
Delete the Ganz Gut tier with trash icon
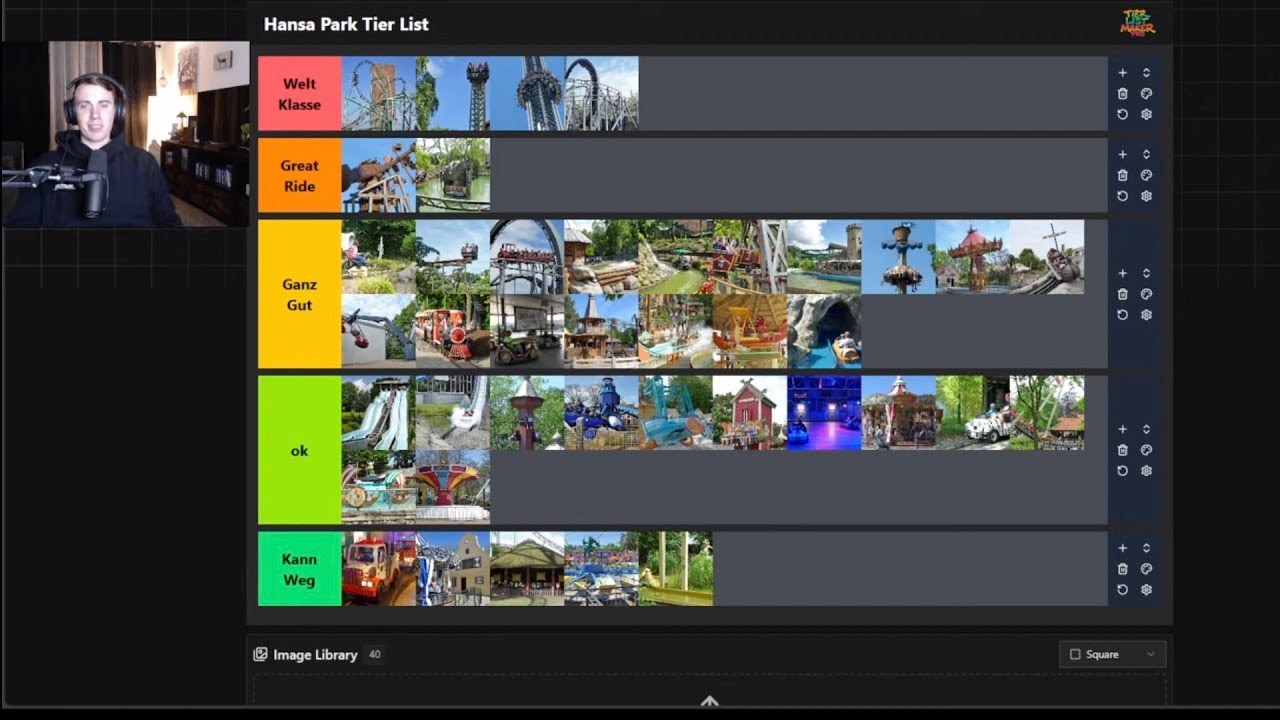coord(1122,295)
